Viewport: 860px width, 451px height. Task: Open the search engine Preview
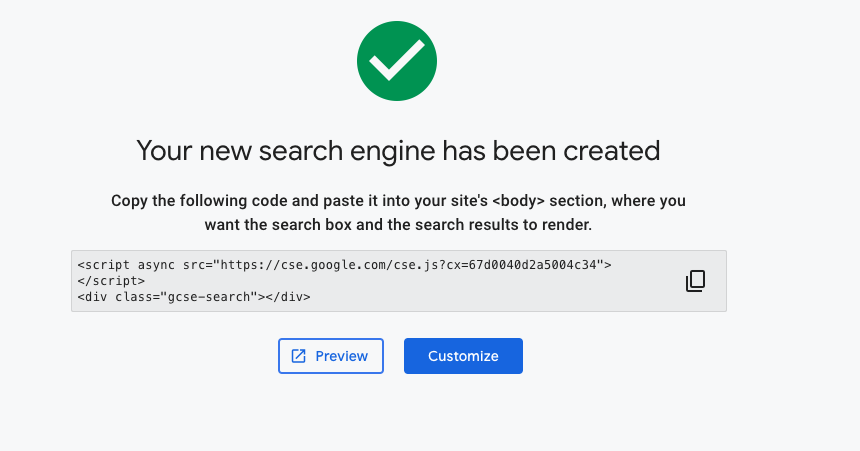[331, 356]
